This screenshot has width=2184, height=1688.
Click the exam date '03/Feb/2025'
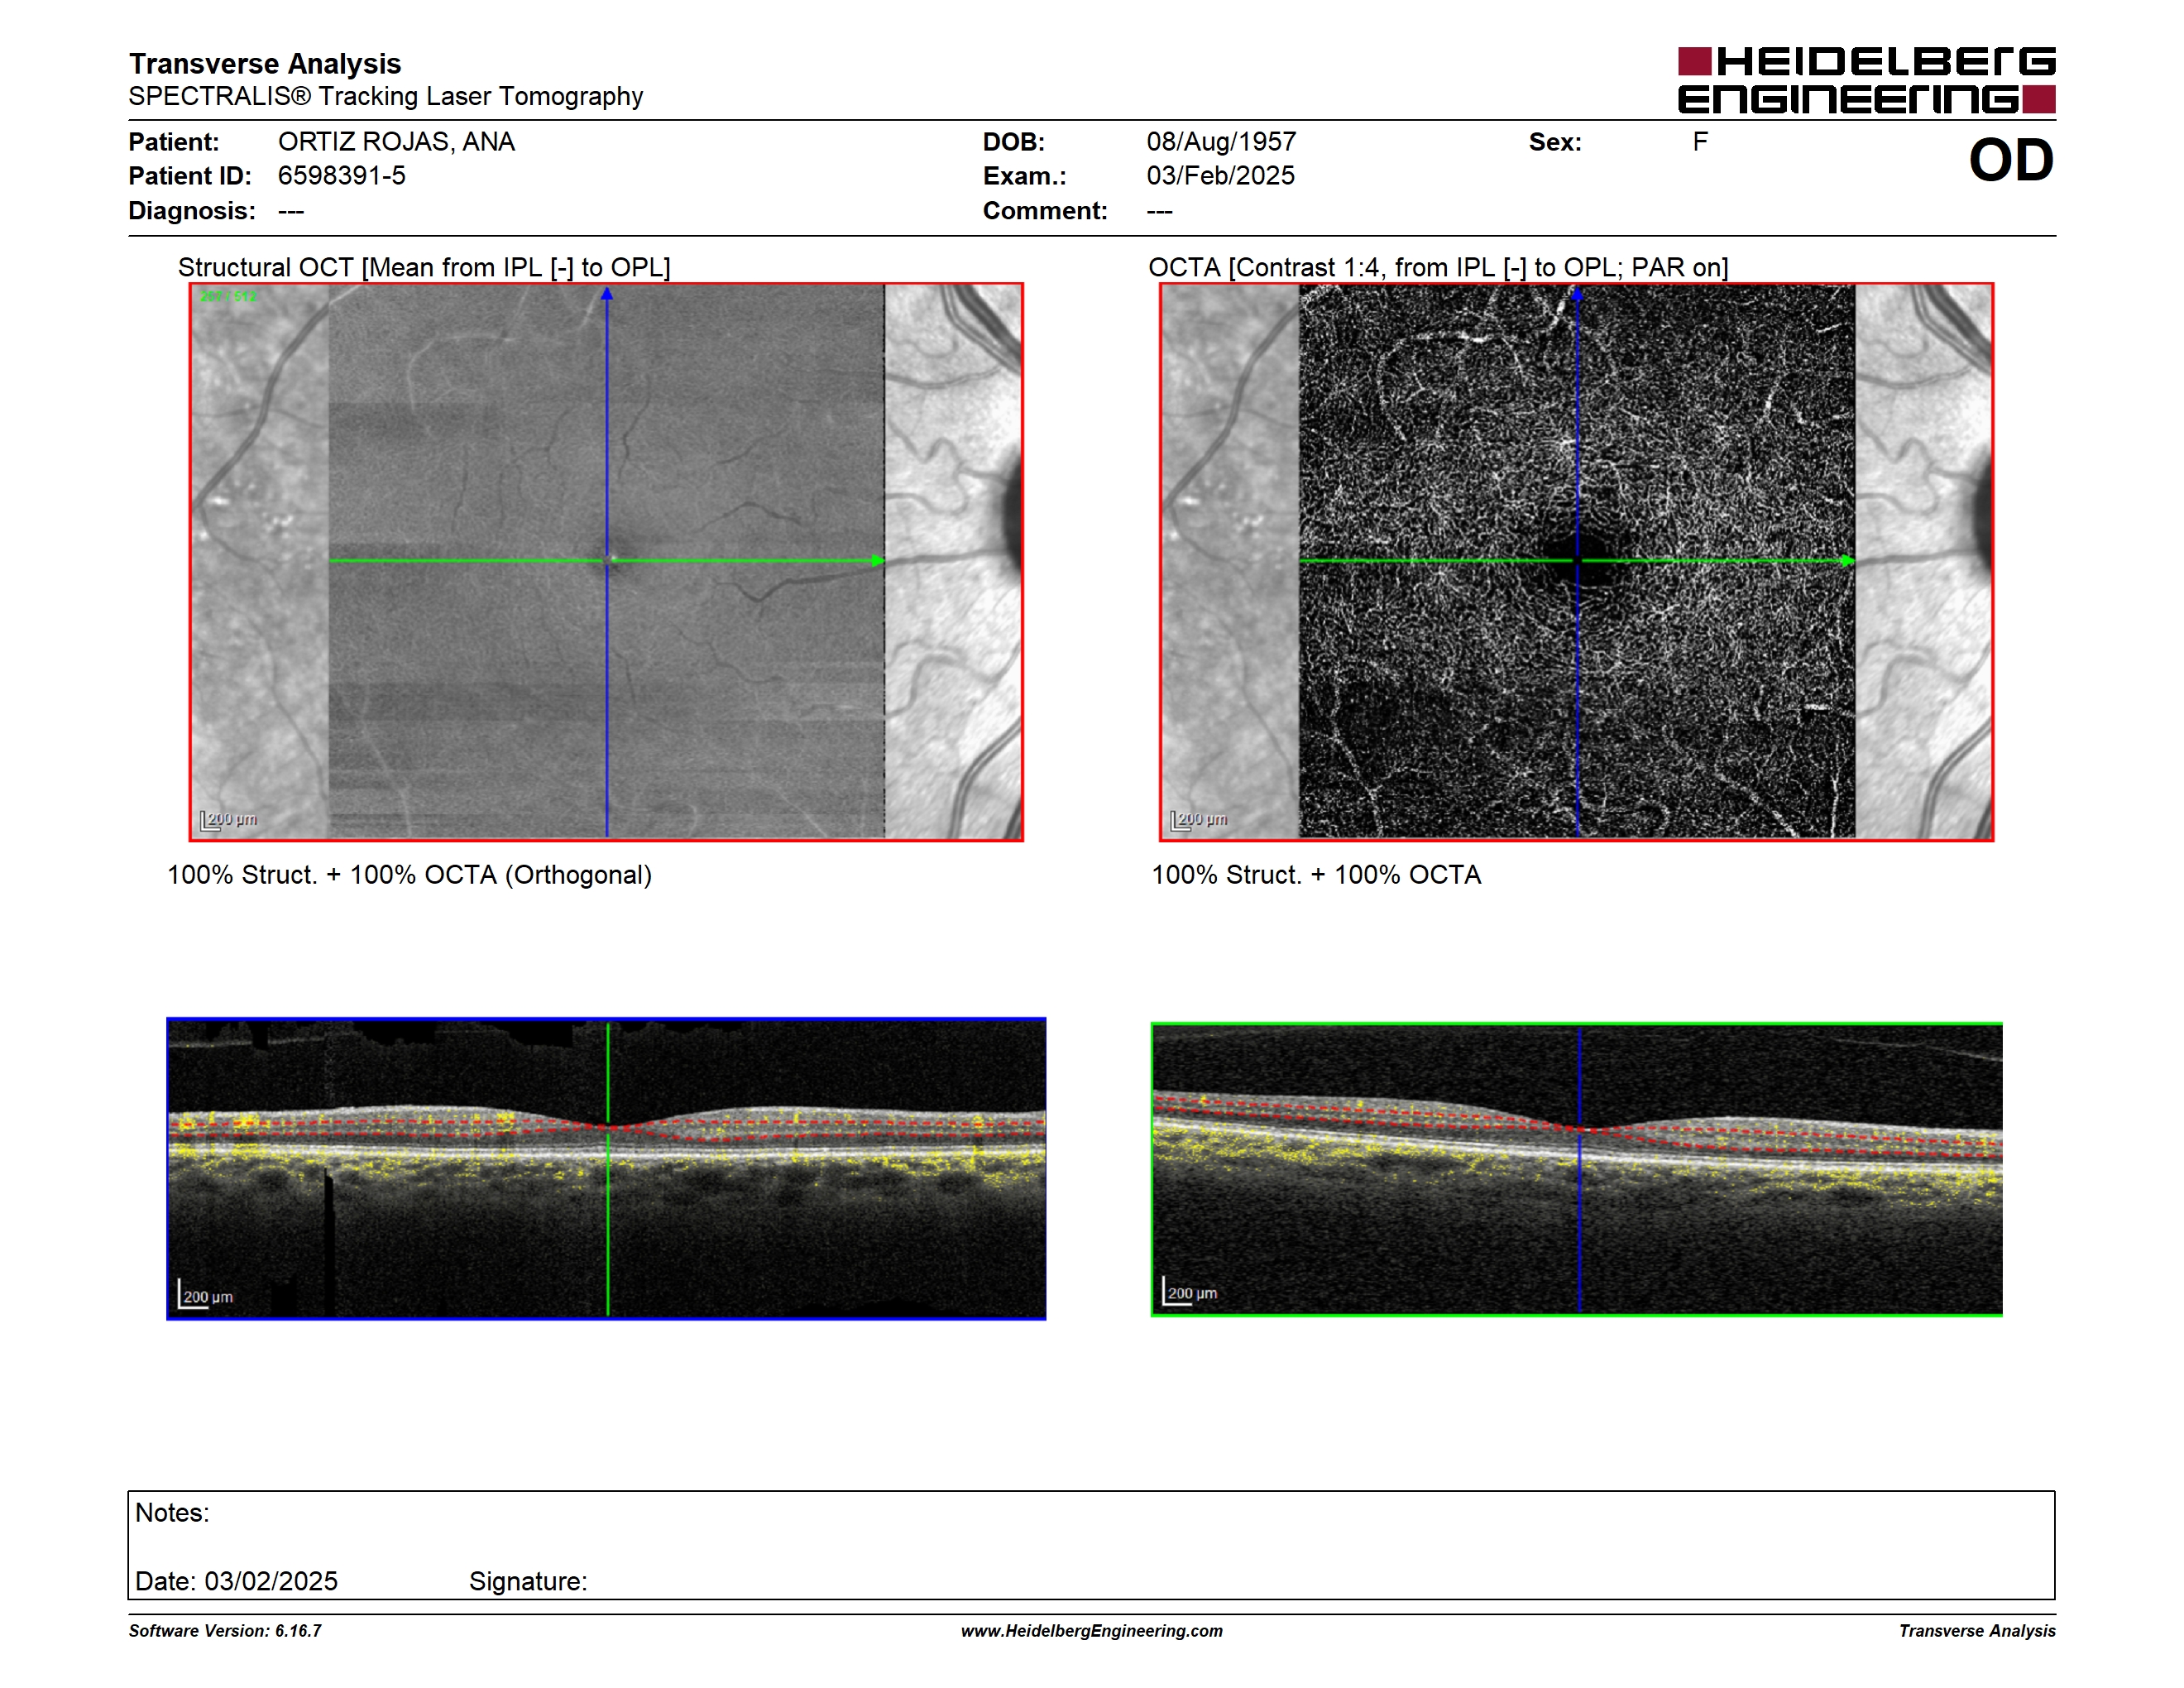coord(1220,176)
